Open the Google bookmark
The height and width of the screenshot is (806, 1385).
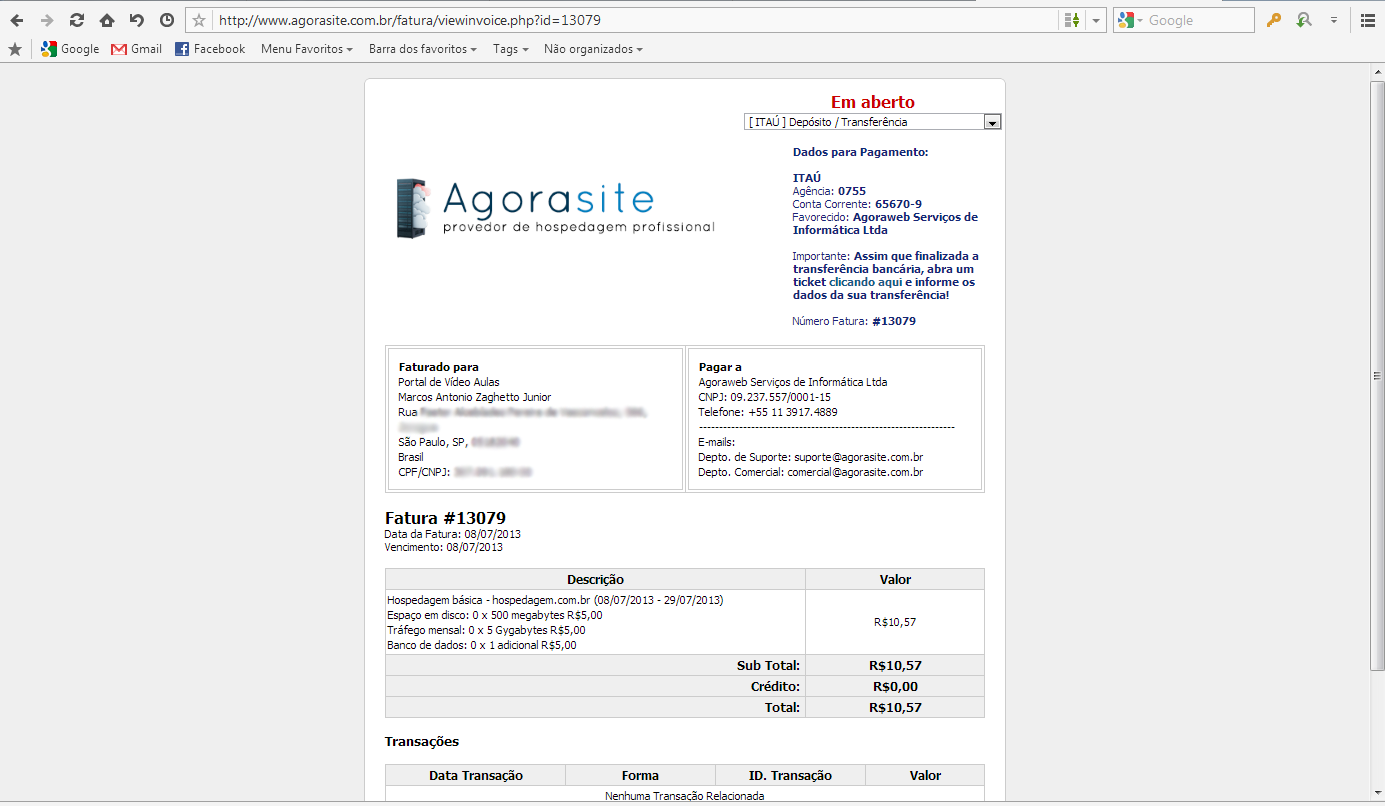[x=70, y=48]
